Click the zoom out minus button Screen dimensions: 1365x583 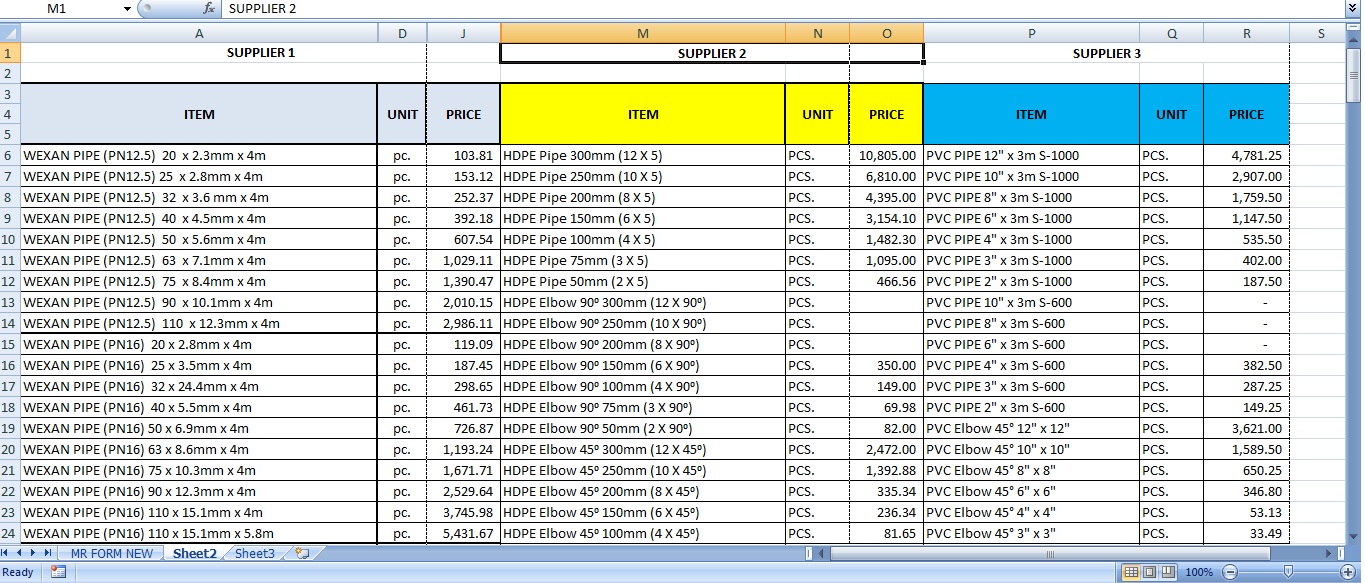[x=1230, y=572]
